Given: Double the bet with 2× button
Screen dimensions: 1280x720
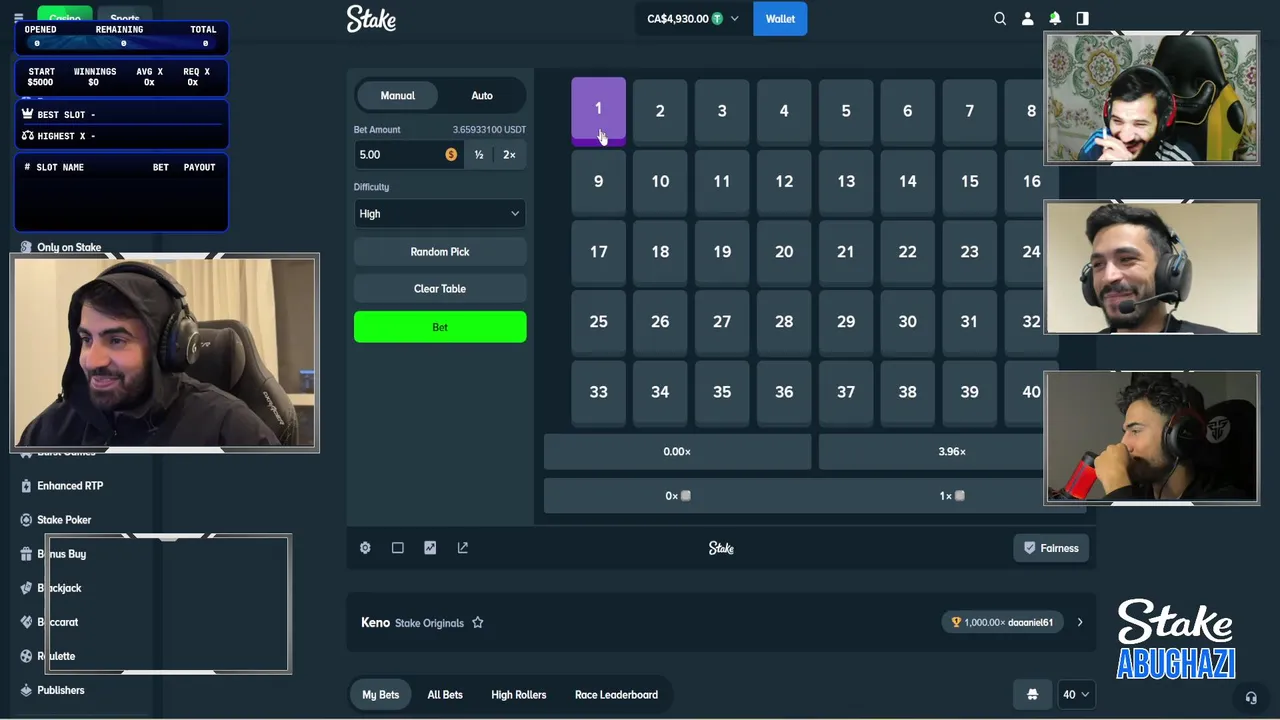Looking at the screenshot, I should [510, 155].
